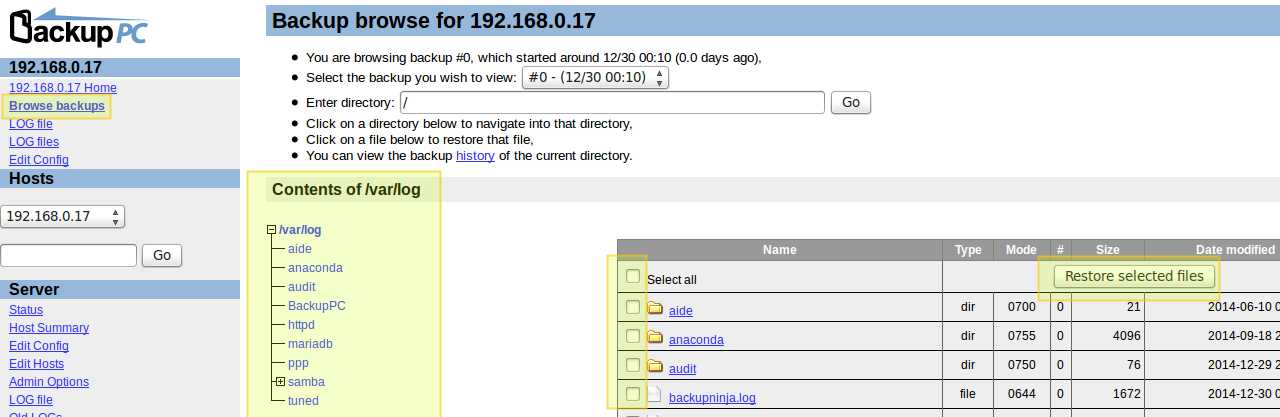Click size value 4096 for anaconda
The width and height of the screenshot is (1280, 417).
click(1126, 337)
